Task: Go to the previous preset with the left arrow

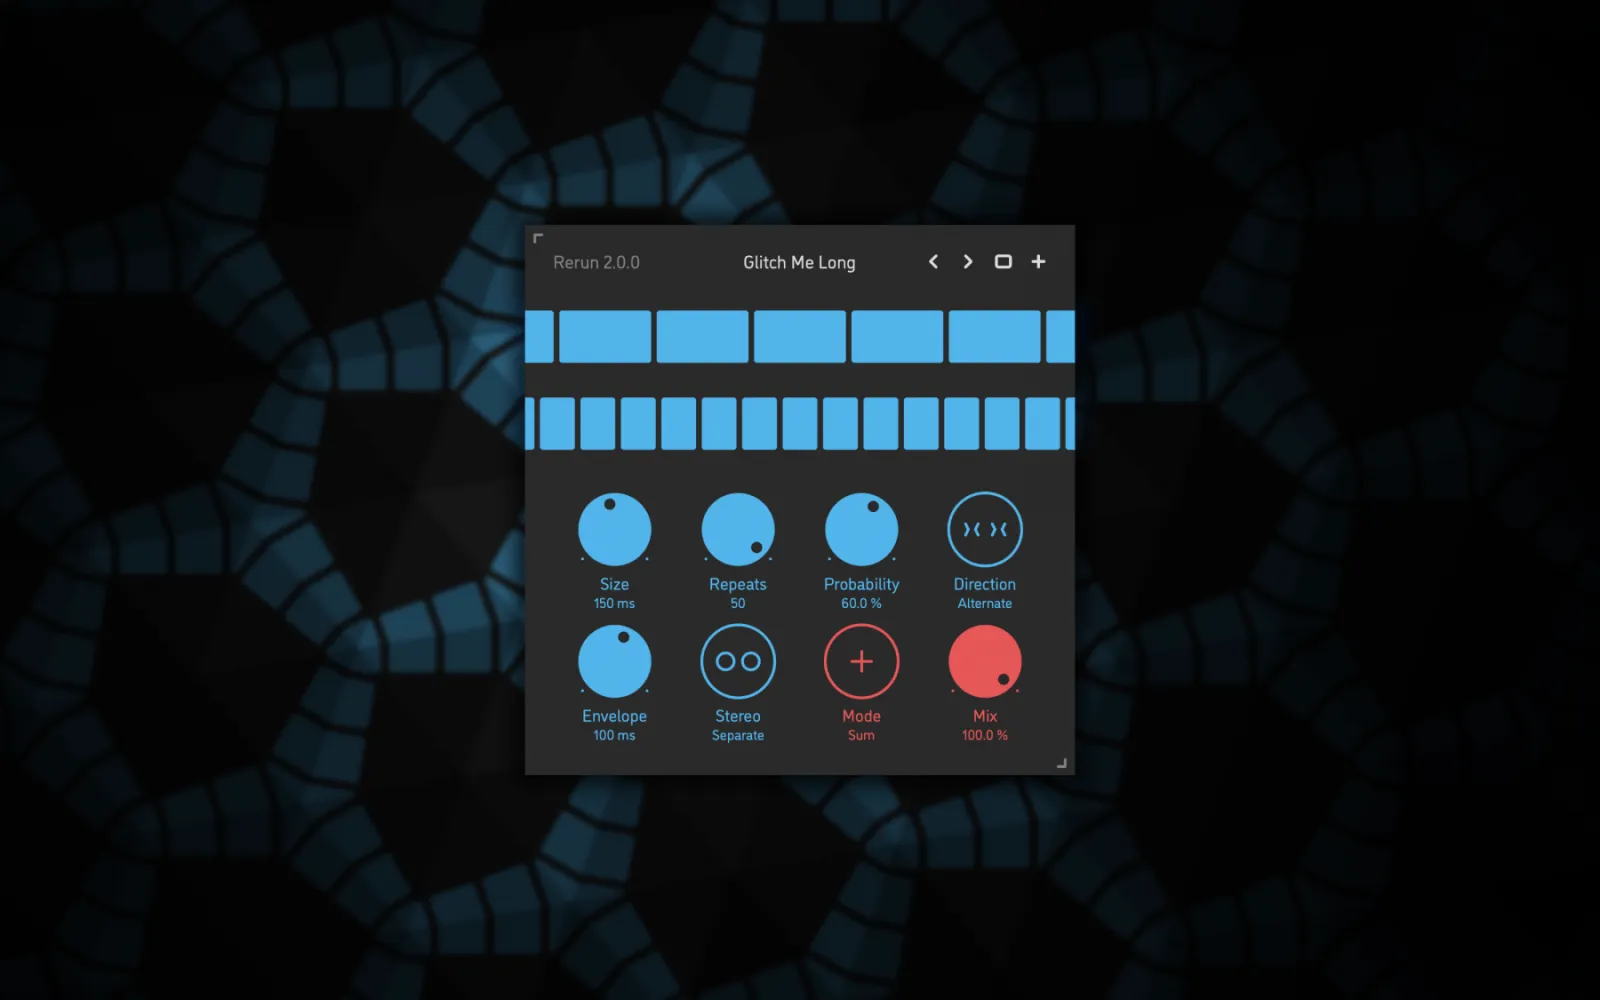Action: pos(933,262)
